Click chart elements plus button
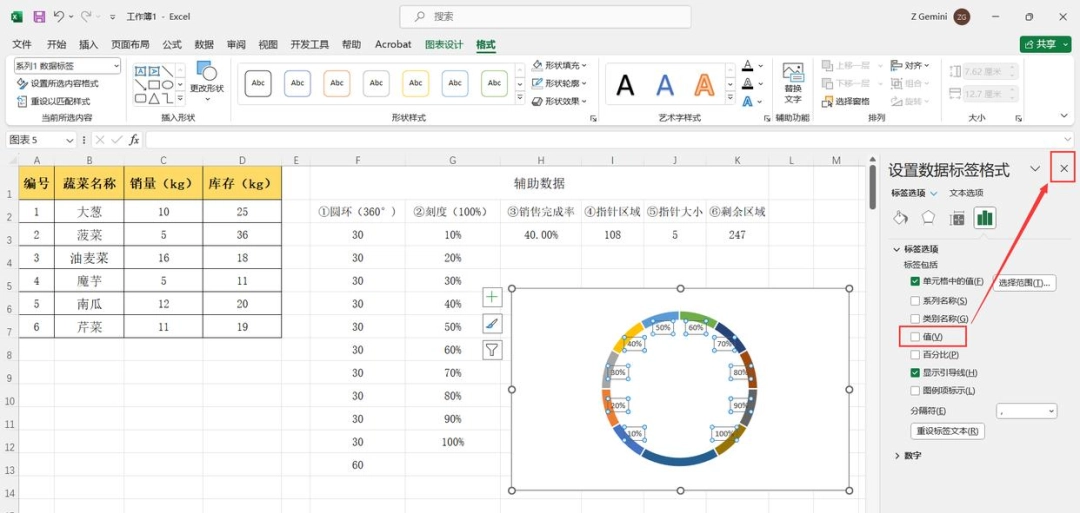This screenshot has width=1080, height=513. click(492, 297)
